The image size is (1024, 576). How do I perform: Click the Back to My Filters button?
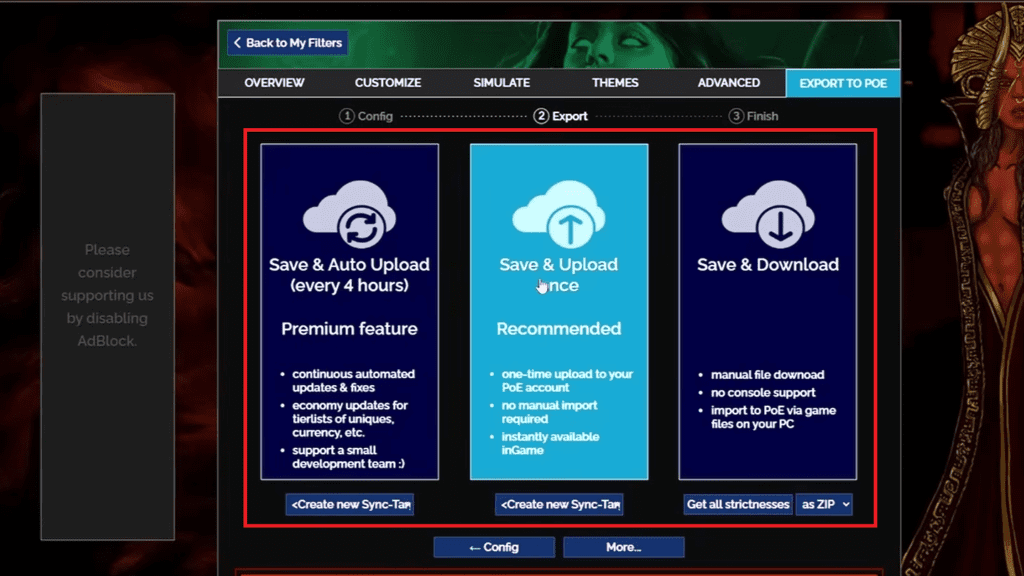click(x=287, y=43)
